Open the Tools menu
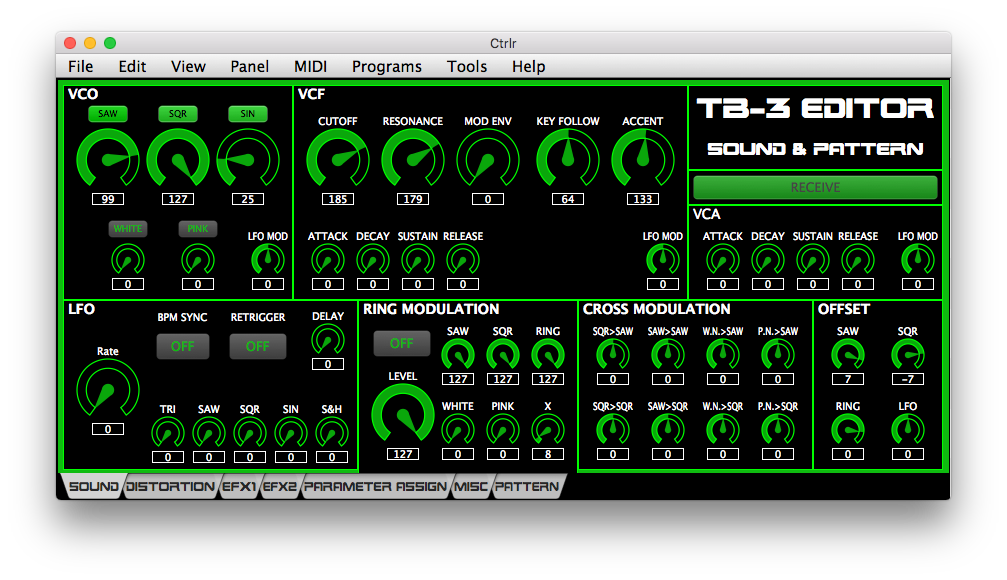This screenshot has width=1007, height=580. point(467,66)
